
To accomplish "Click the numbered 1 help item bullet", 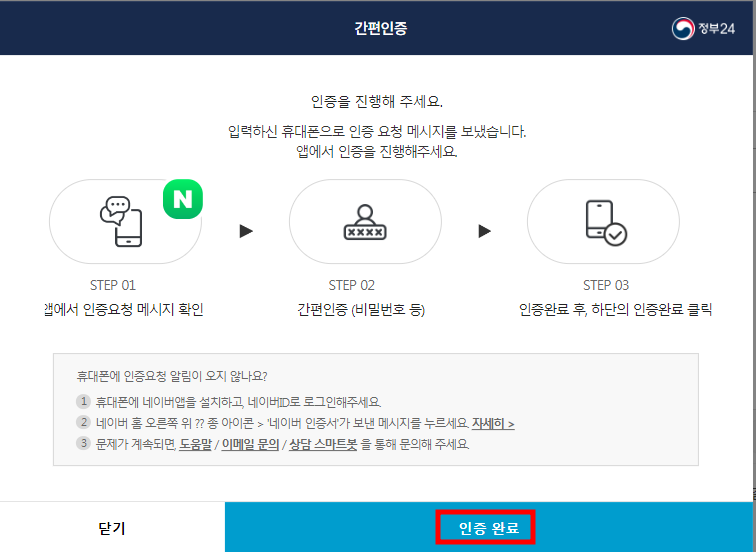I will pyautogui.click(x=83, y=401).
